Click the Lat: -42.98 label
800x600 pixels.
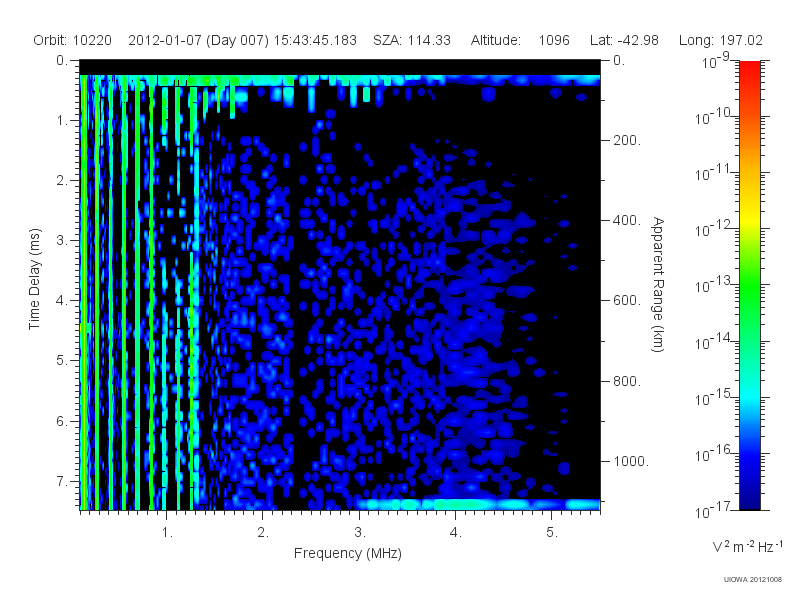tap(624, 40)
